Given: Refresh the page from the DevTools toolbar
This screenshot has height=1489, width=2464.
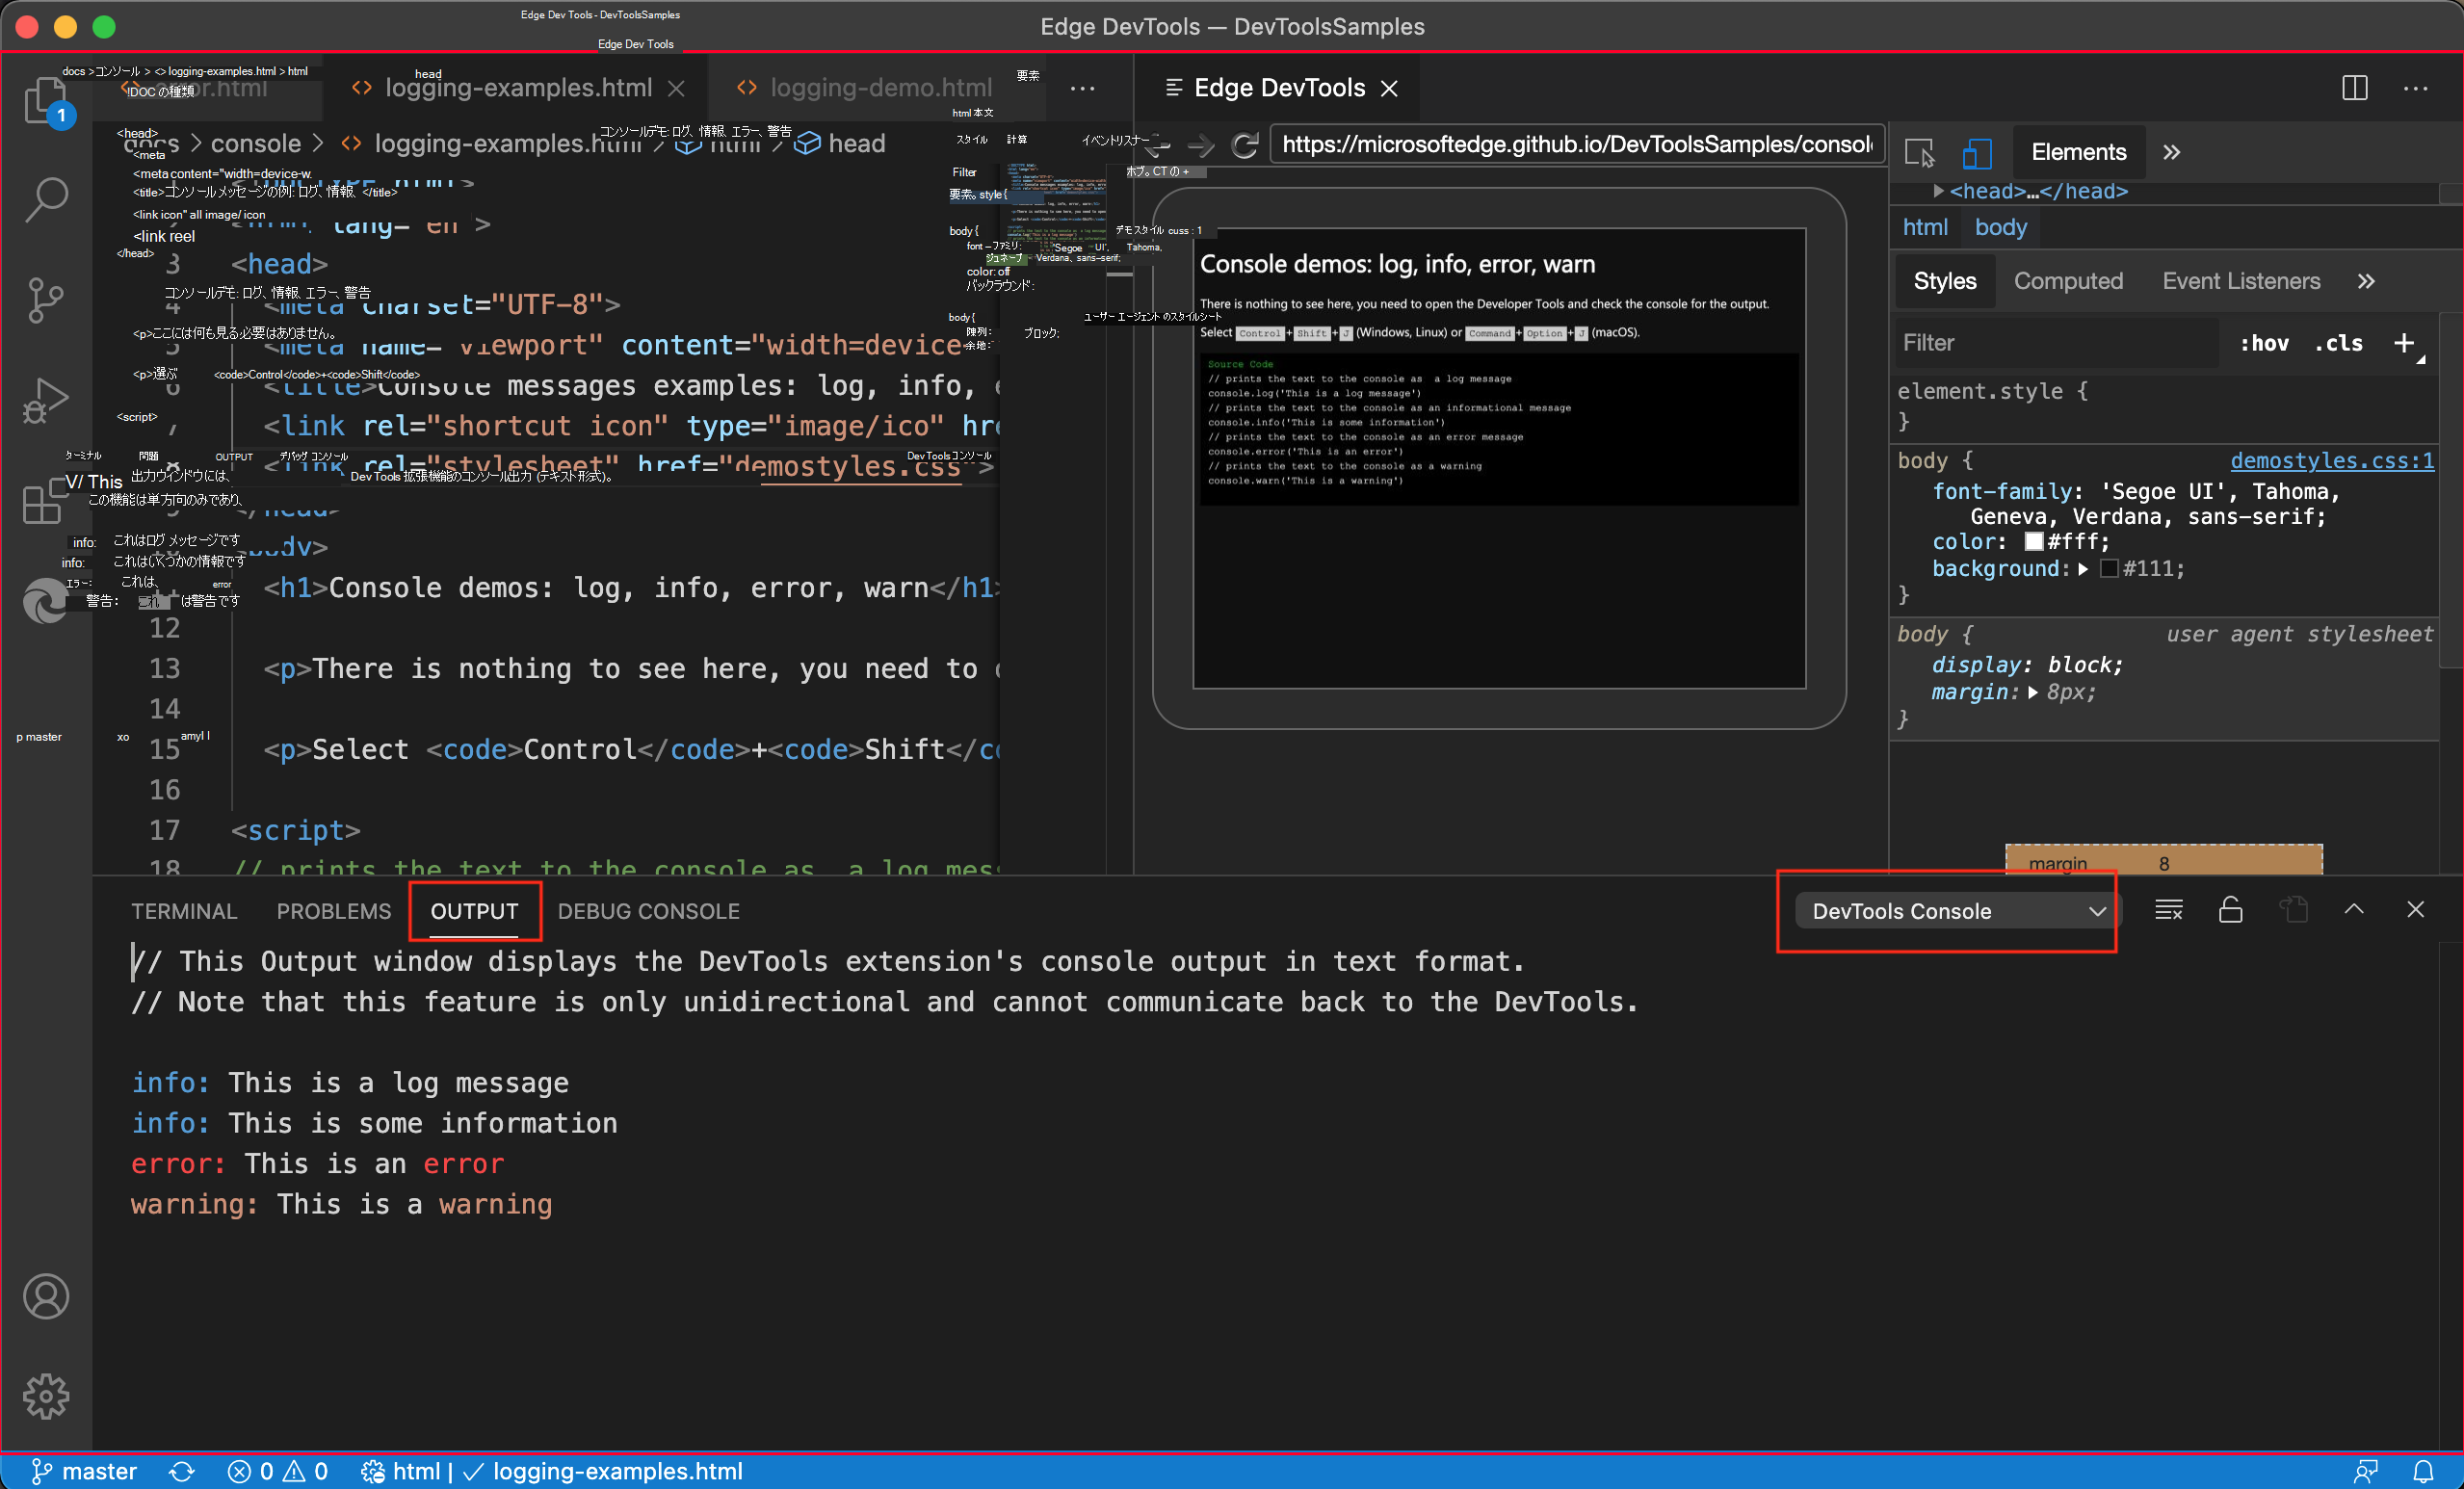Looking at the screenshot, I should [1246, 146].
